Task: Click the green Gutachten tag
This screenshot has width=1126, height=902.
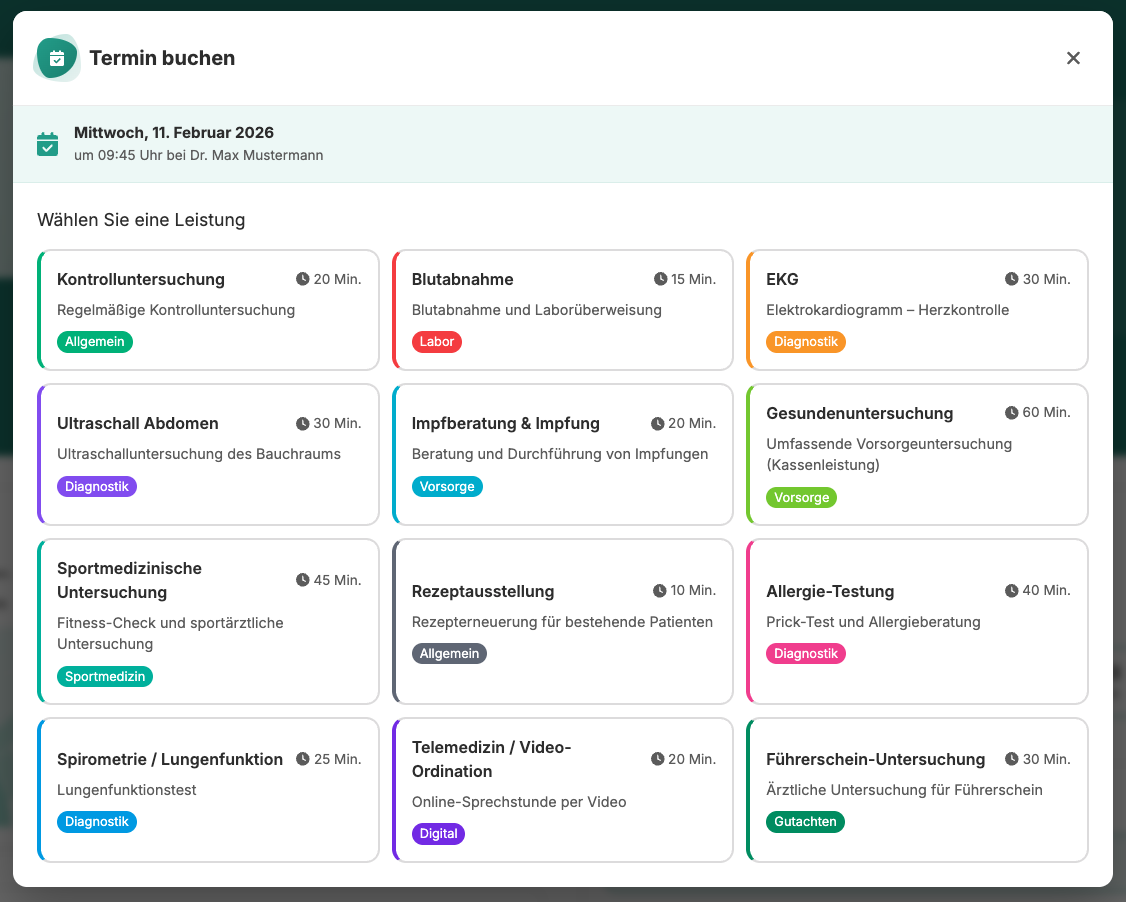Action: [x=805, y=822]
